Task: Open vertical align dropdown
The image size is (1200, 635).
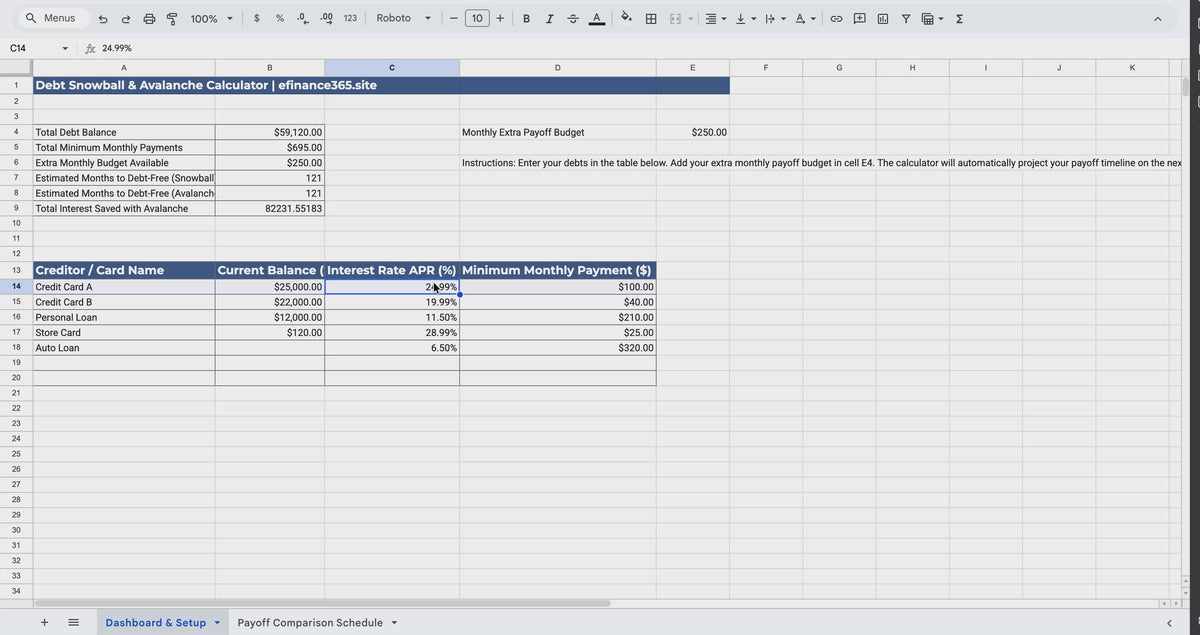Action: 745,18
